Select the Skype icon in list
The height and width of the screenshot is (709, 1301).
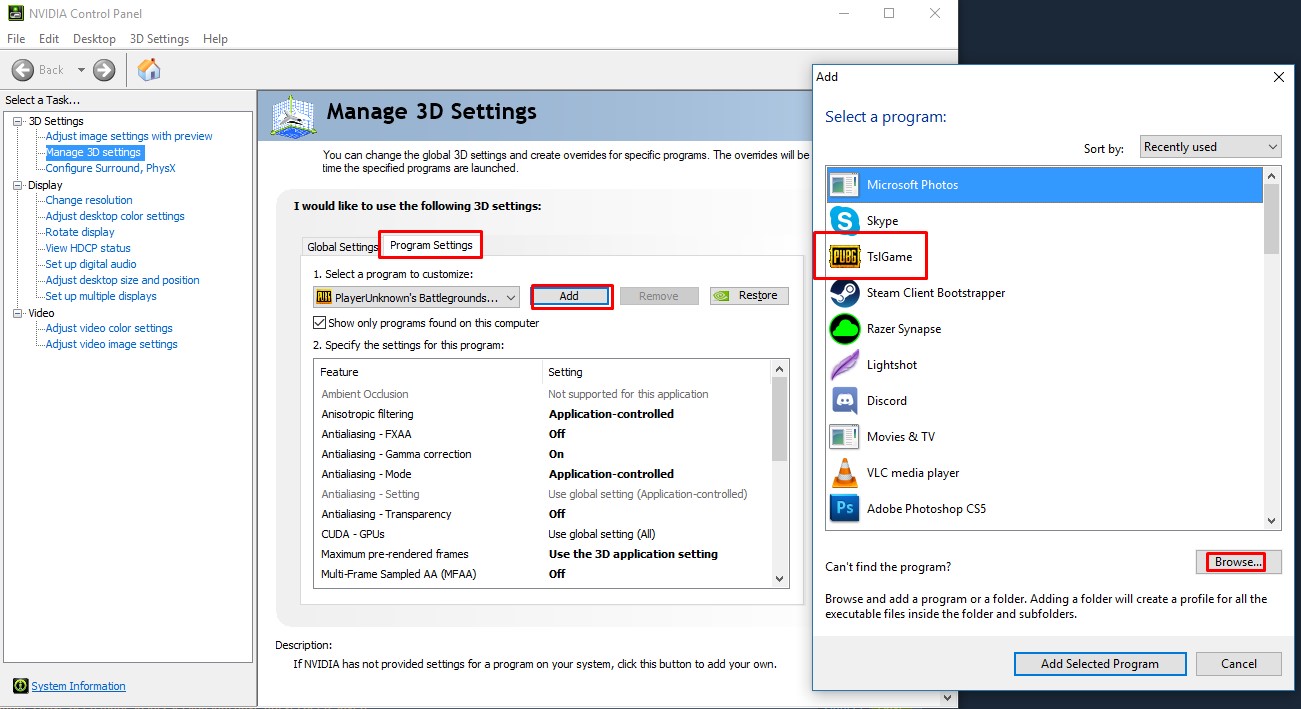pyautogui.click(x=845, y=221)
